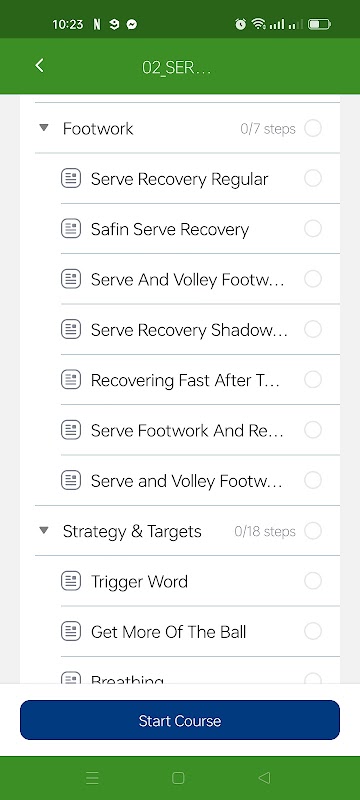Tap Android recent apps menu icon
The height and width of the screenshot is (800, 360).
[x=92, y=778]
